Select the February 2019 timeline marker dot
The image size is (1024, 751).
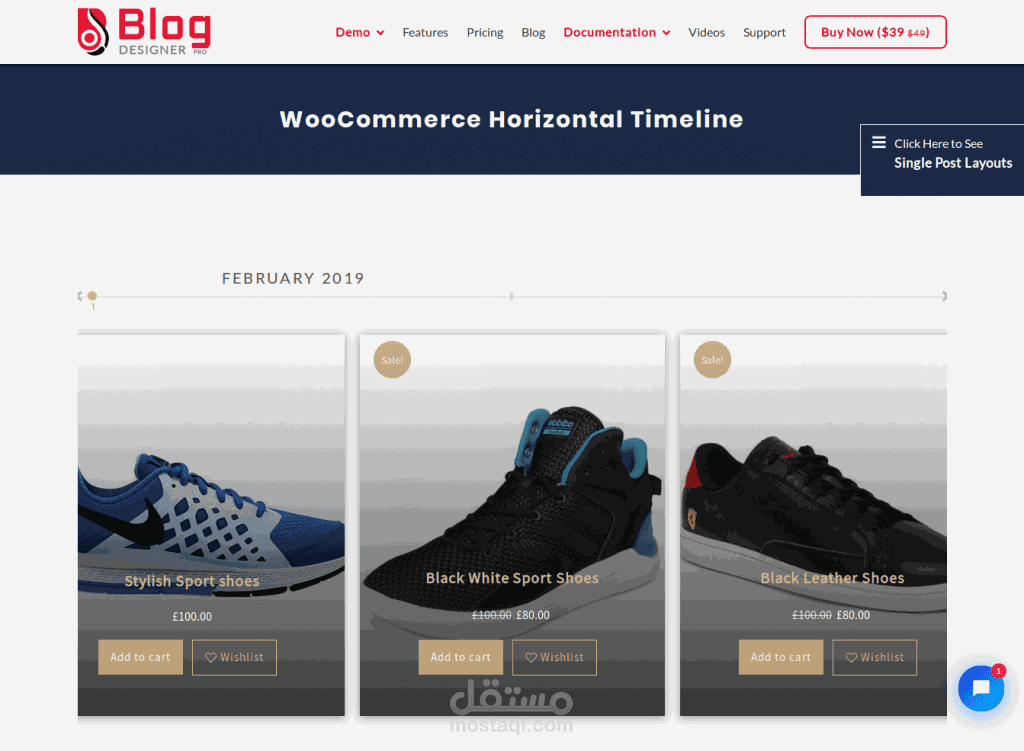pyautogui.click(x=92, y=296)
